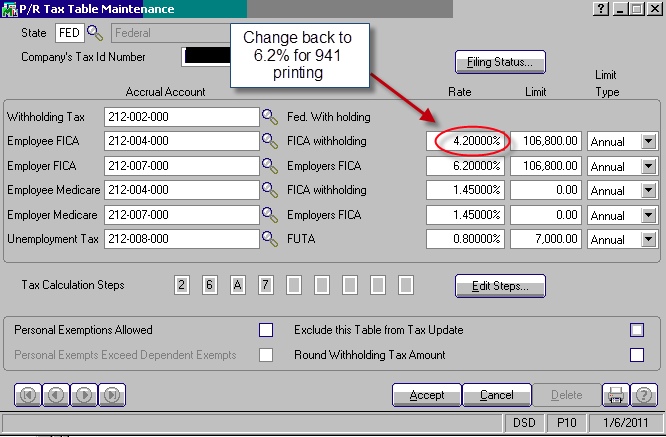This screenshot has width=666, height=437.
Task: Open Employee Medicare account lookup magnifier
Action: (x=270, y=190)
